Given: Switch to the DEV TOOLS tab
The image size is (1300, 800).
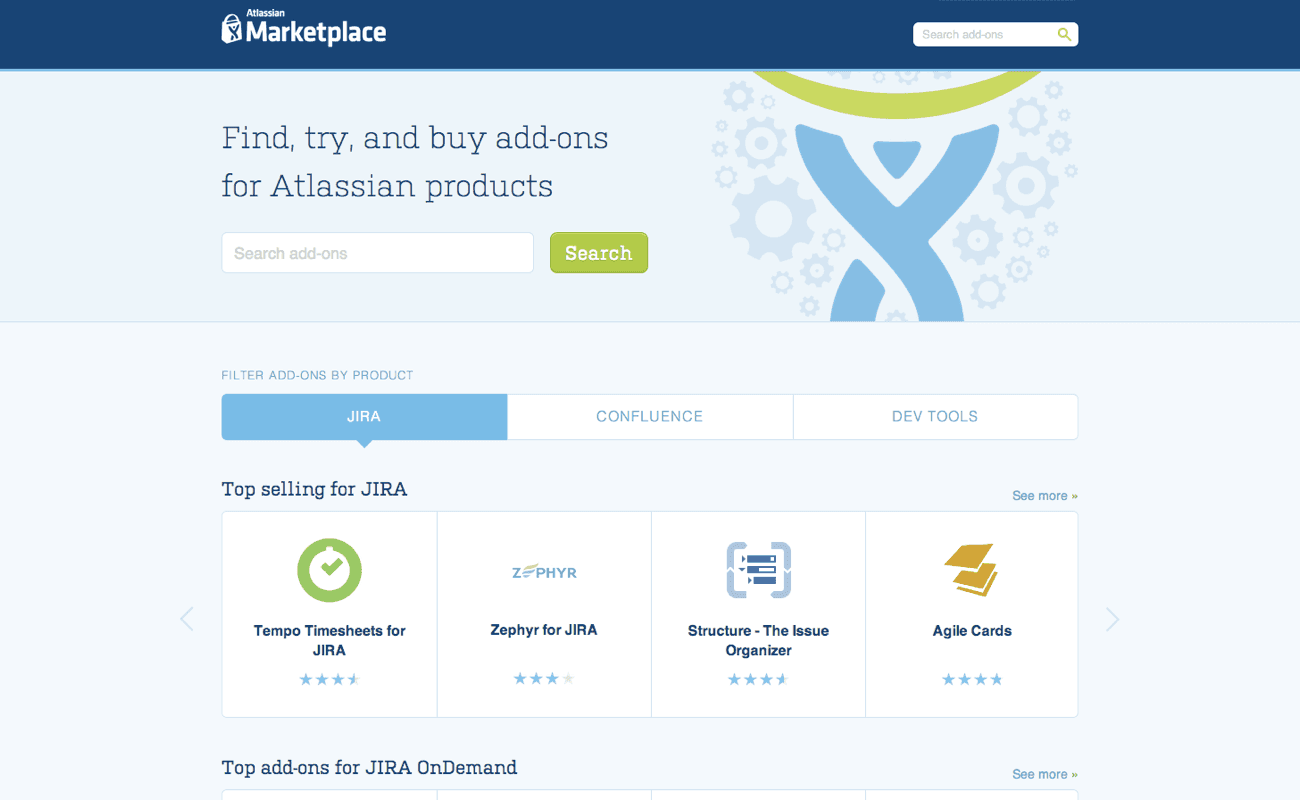Looking at the screenshot, I should point(935,416).
